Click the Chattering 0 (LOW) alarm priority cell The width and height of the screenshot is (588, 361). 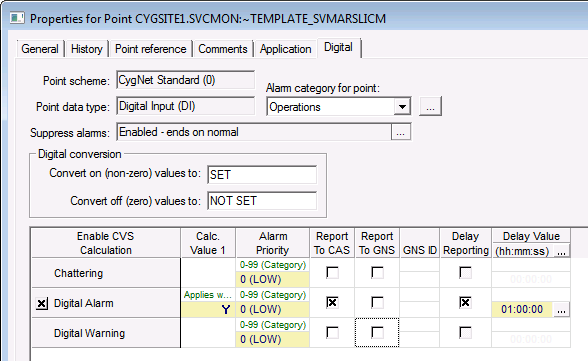(x=273, y=280)
